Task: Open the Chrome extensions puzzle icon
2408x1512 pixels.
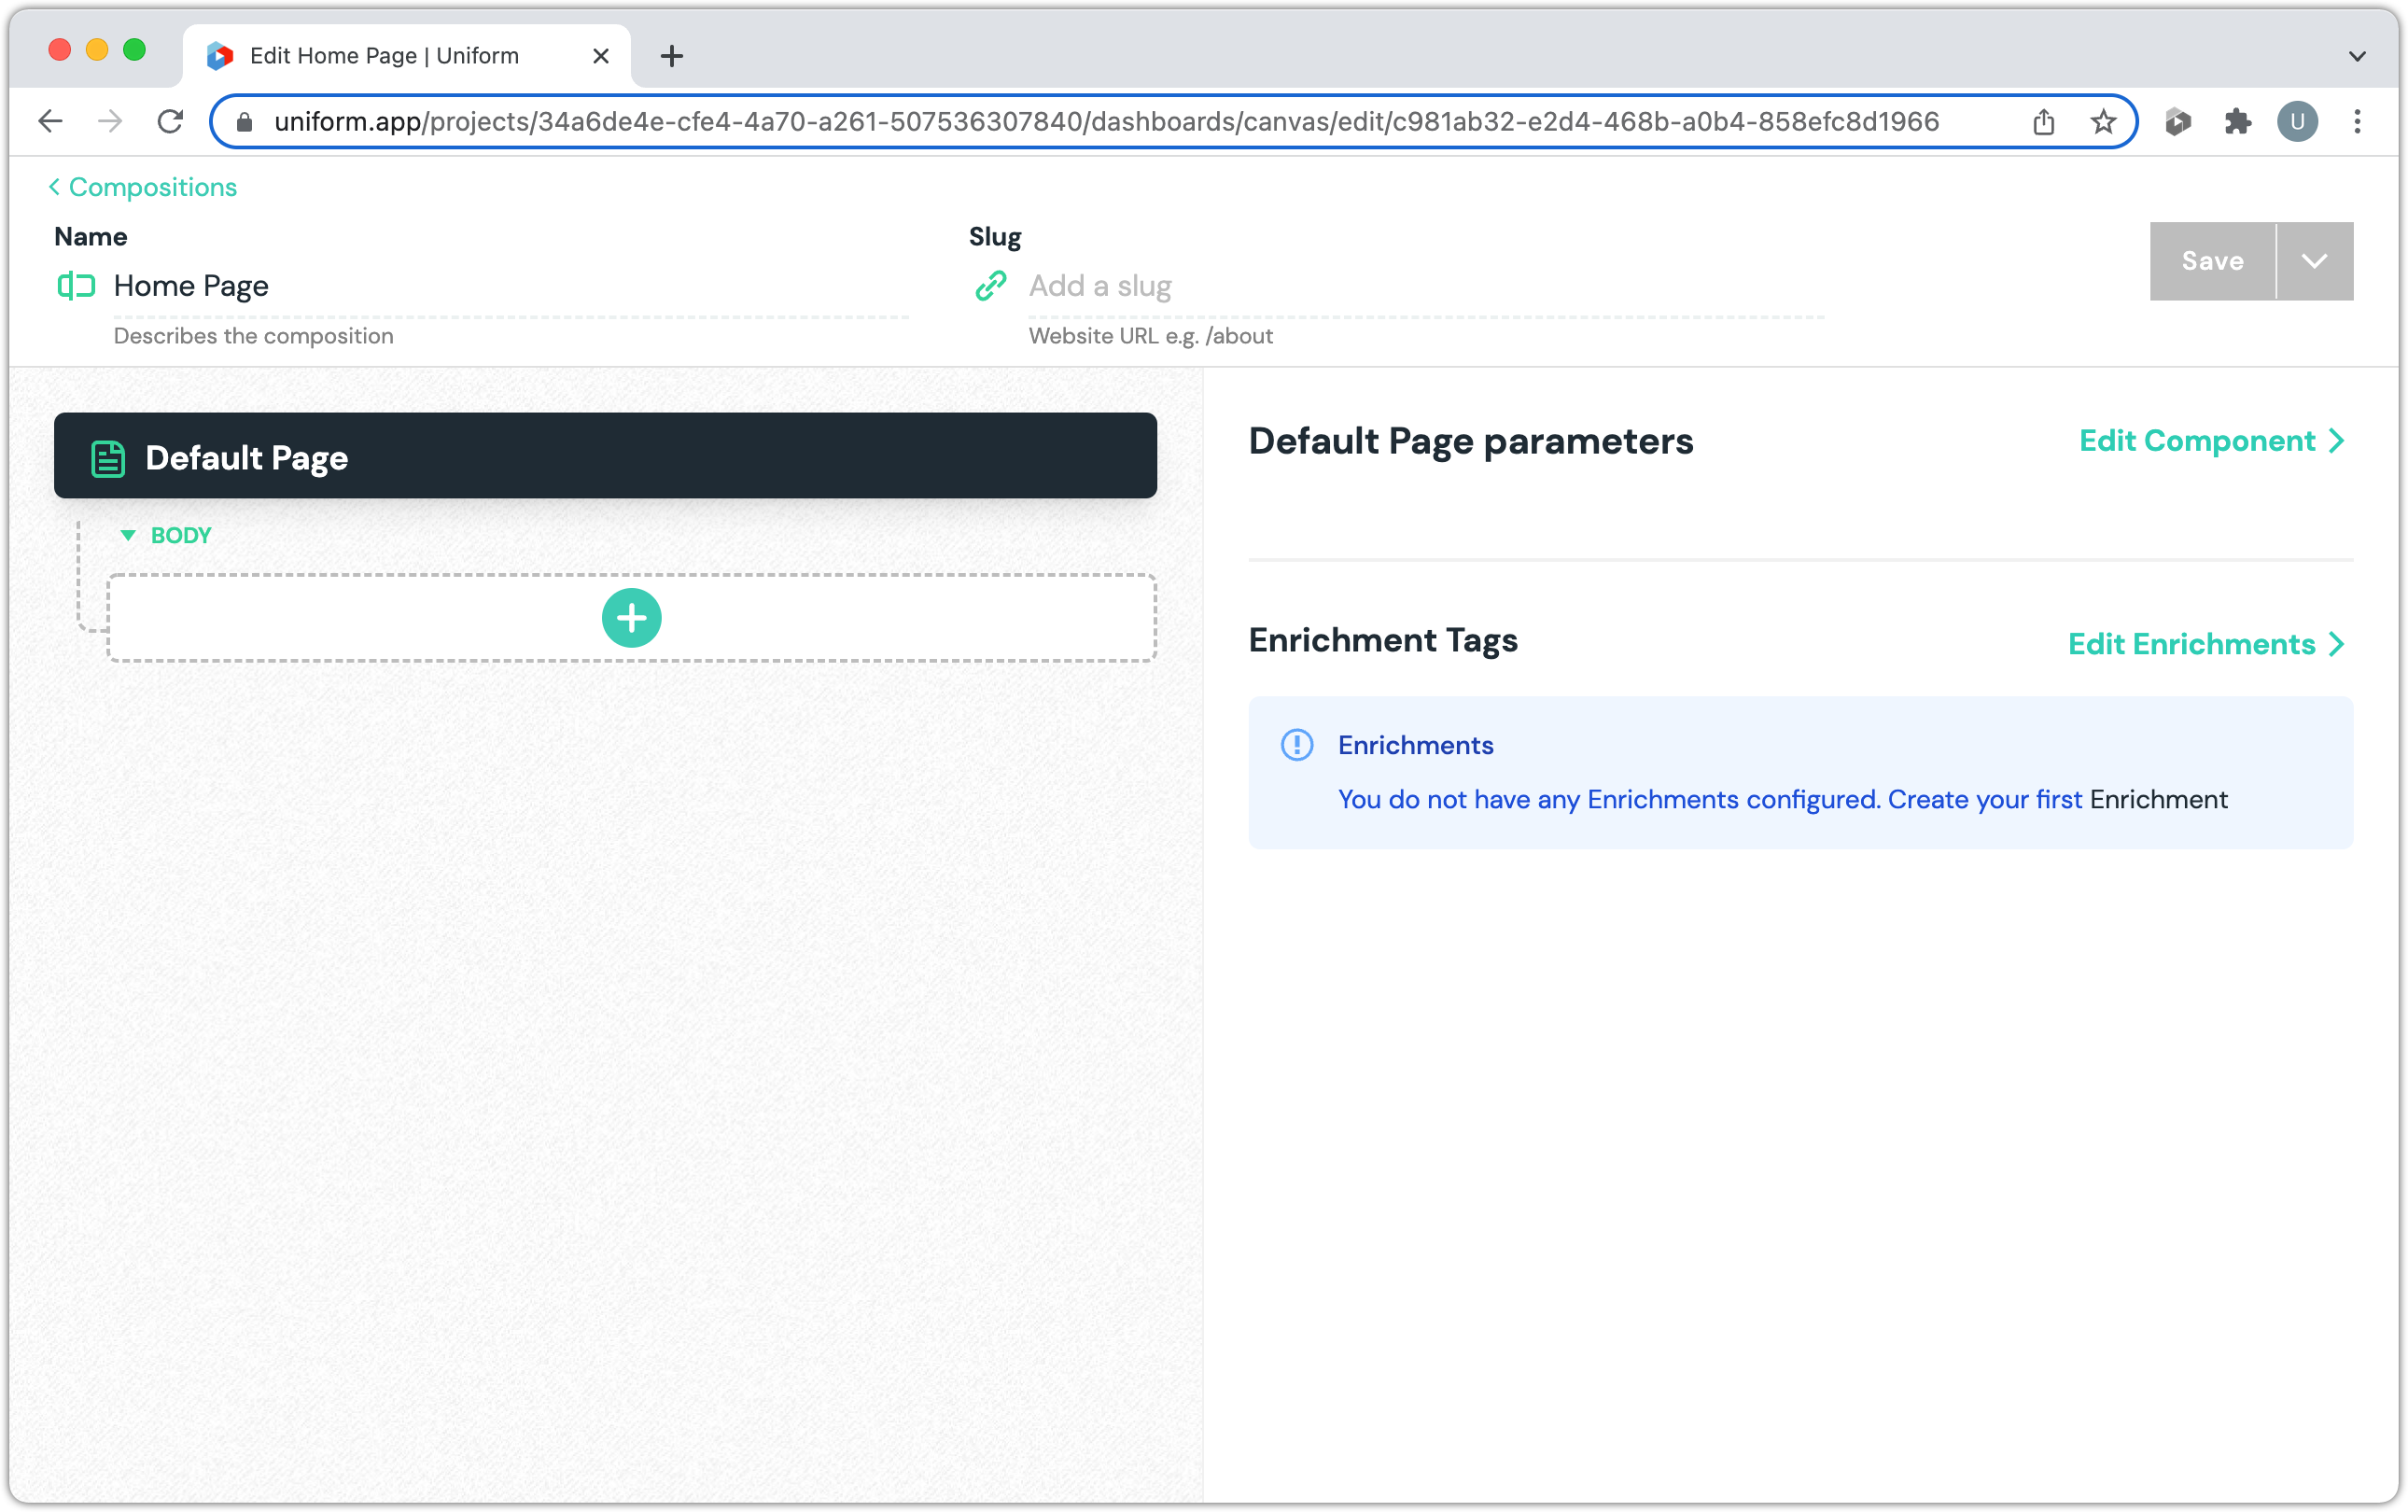Action: (2238, 122)
